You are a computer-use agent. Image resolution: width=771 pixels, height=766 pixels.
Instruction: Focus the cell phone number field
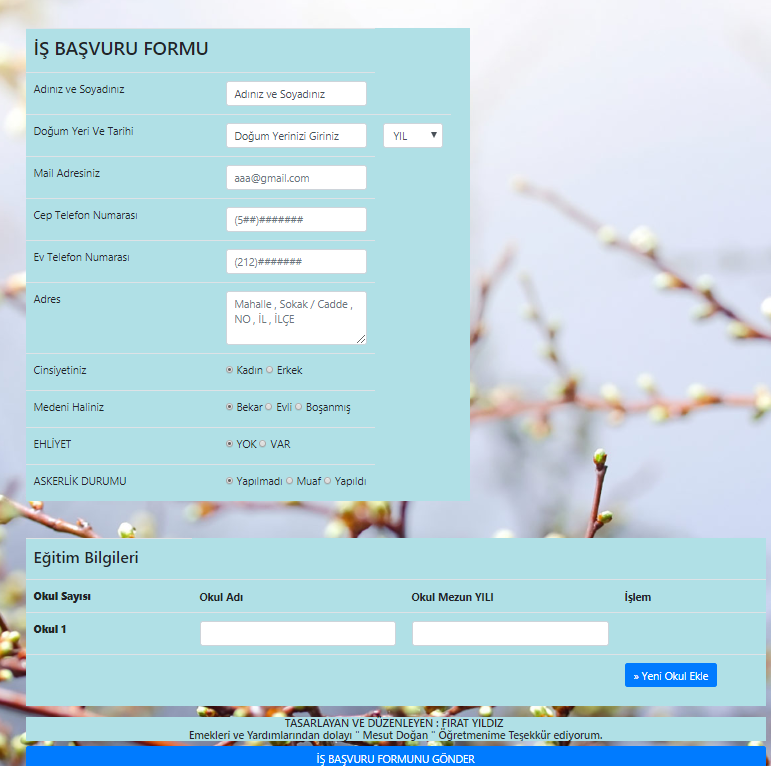pos(296,219)
